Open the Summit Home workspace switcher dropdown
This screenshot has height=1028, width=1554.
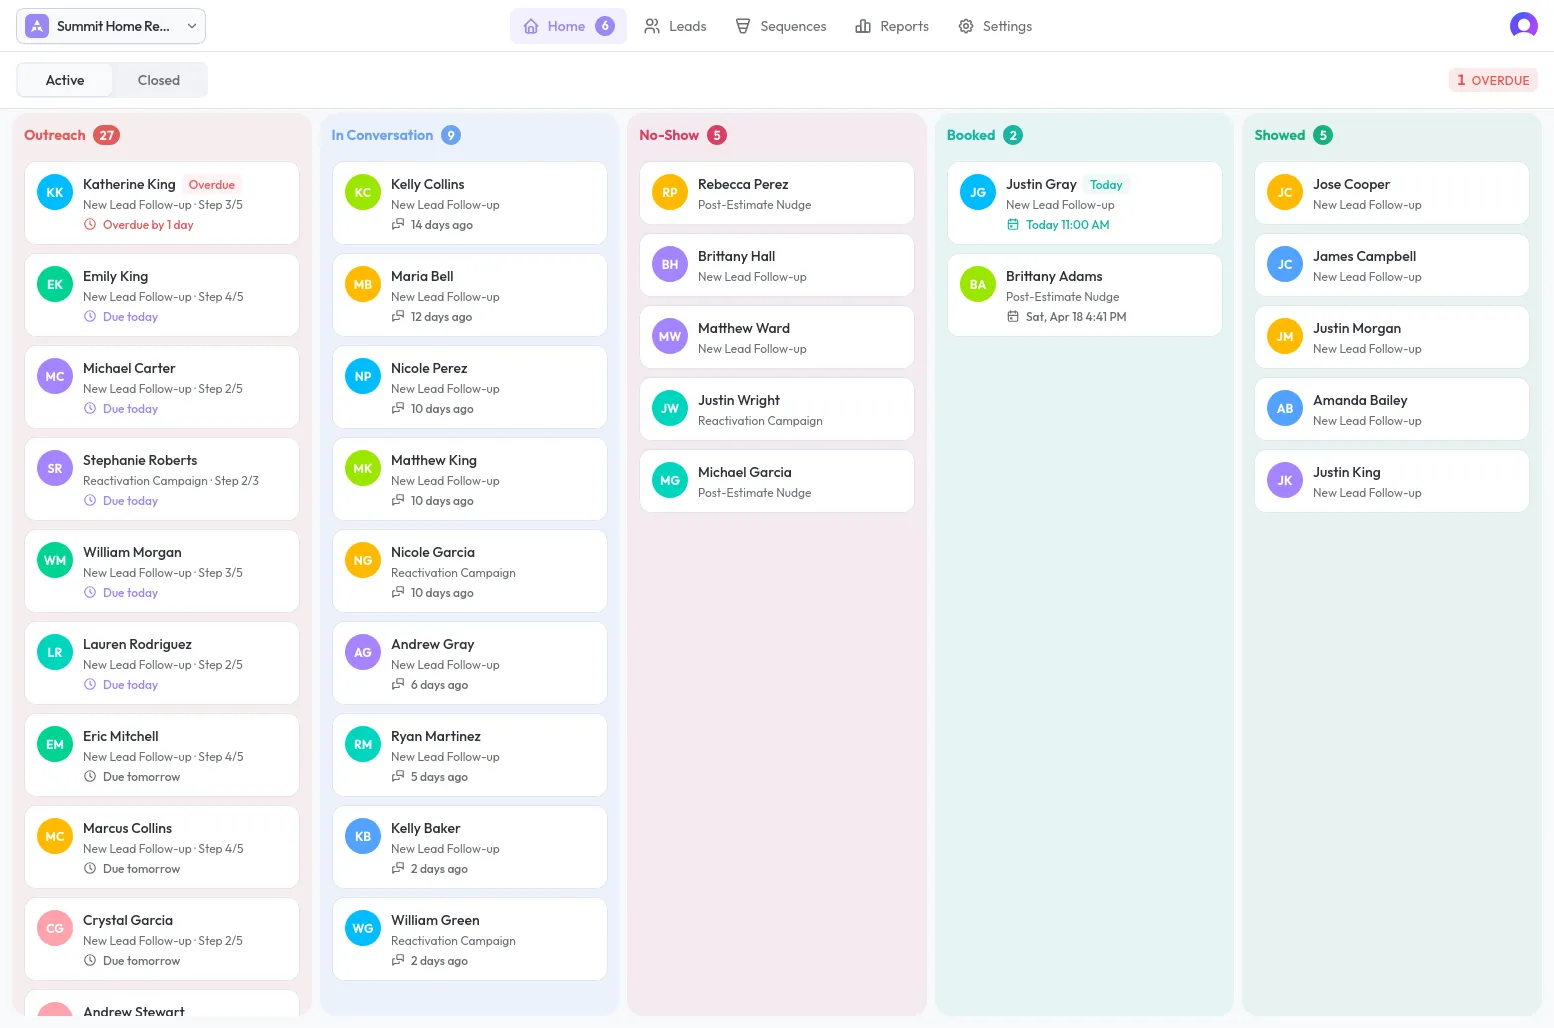tap(191, 26)
